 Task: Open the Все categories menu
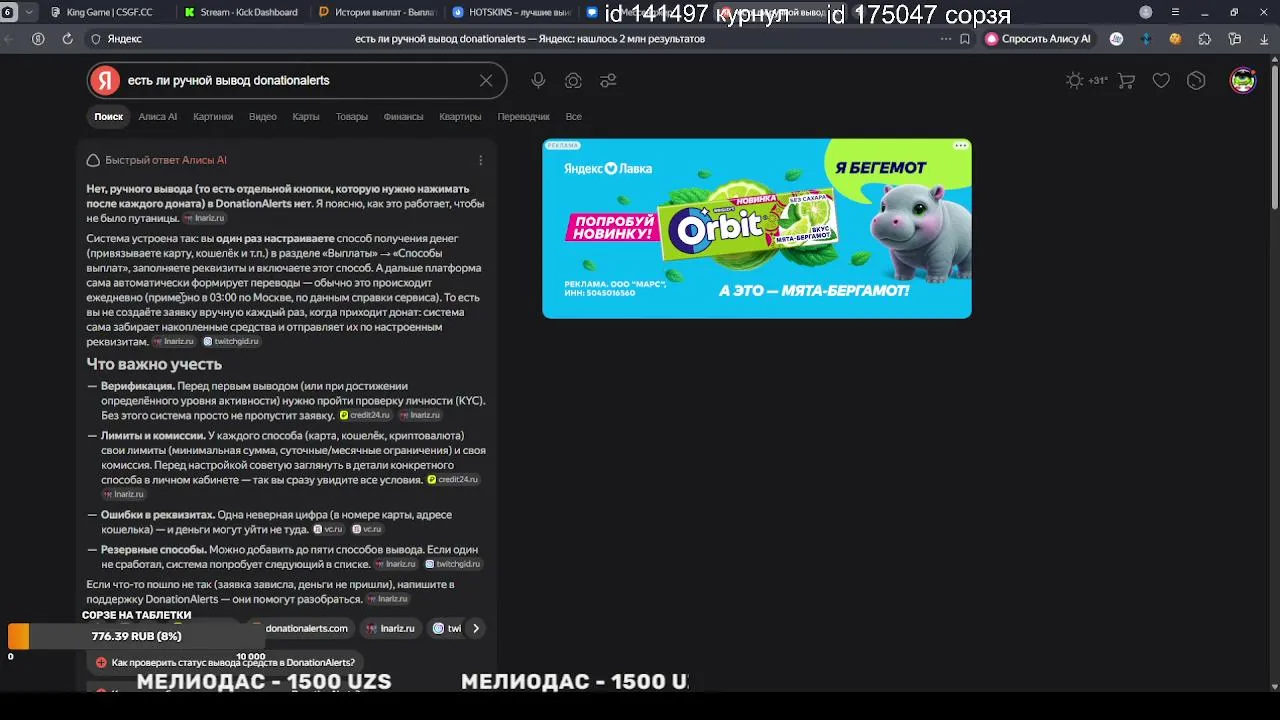tap(574, 117)
